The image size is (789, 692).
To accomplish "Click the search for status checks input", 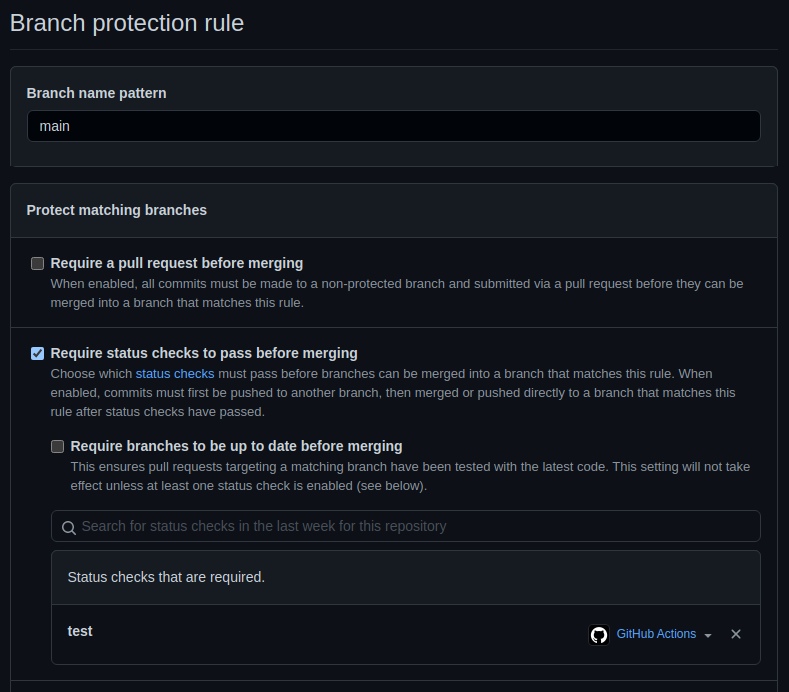I will [406, 526].
